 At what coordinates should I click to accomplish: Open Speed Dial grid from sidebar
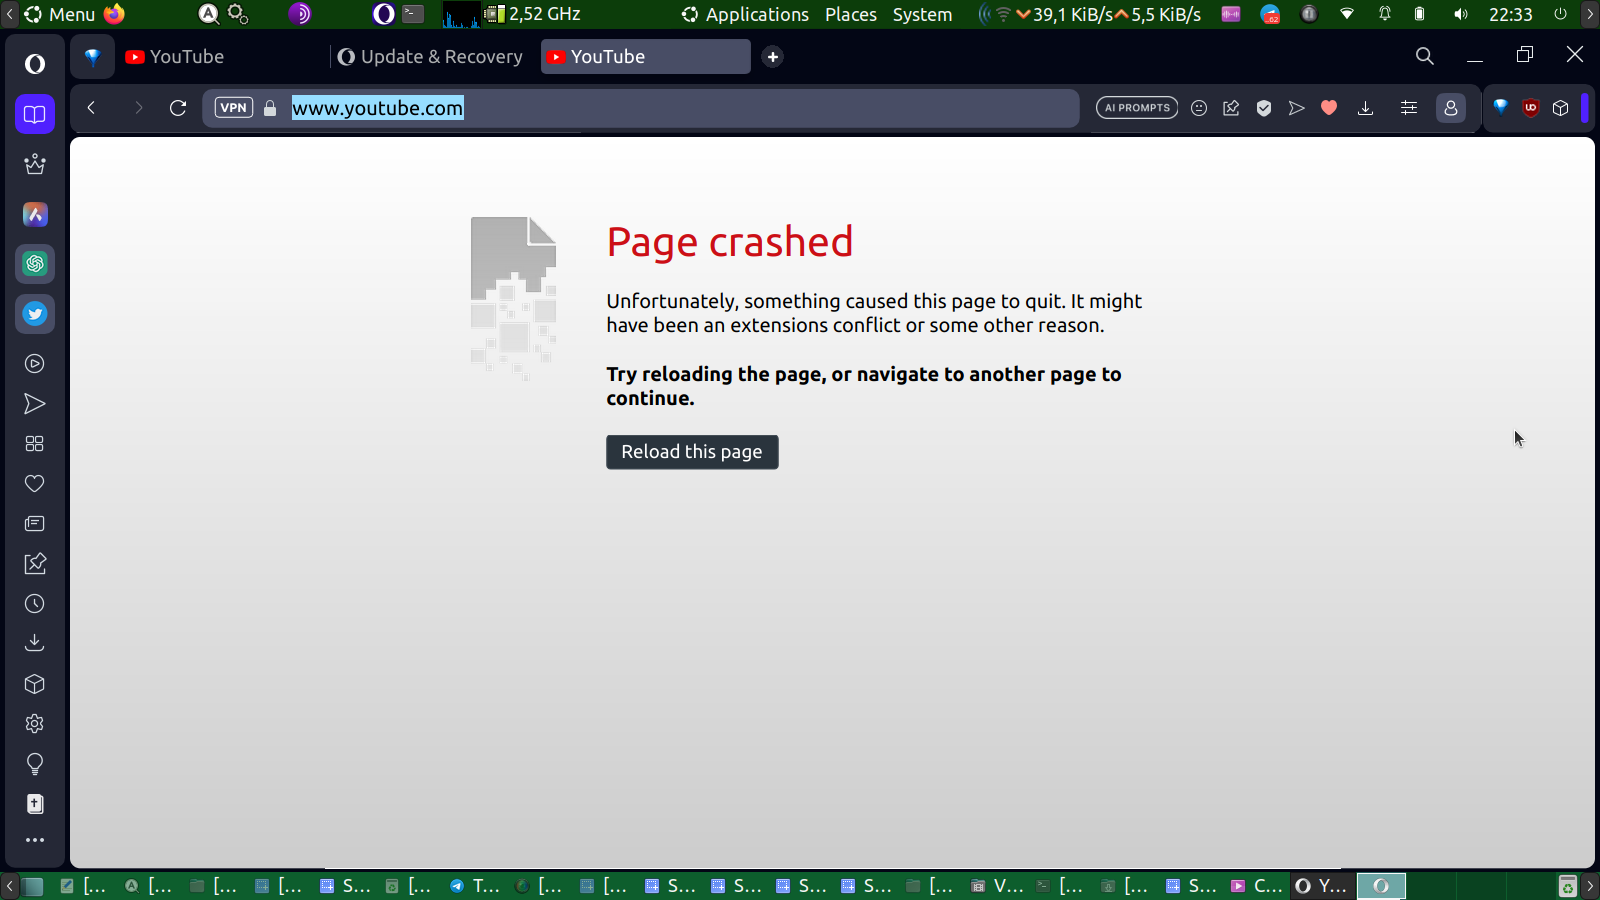coord(35,444)
